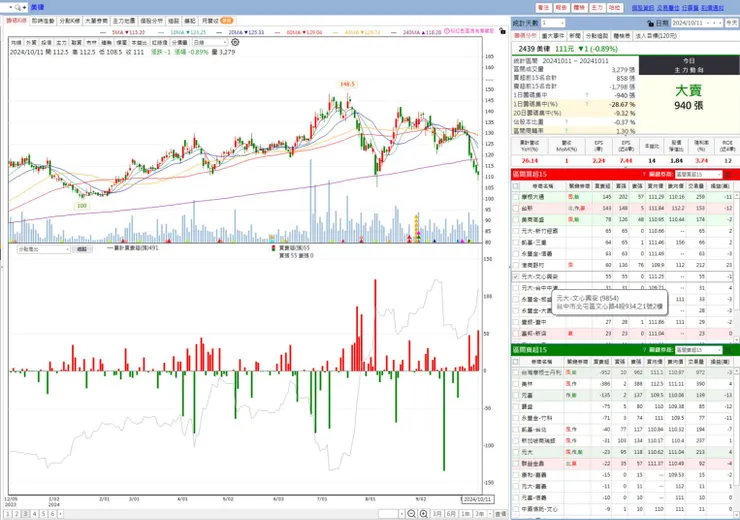740x520 pixels.
Task: Click the 148.5 high price label on chart
Action: point(347,84)
